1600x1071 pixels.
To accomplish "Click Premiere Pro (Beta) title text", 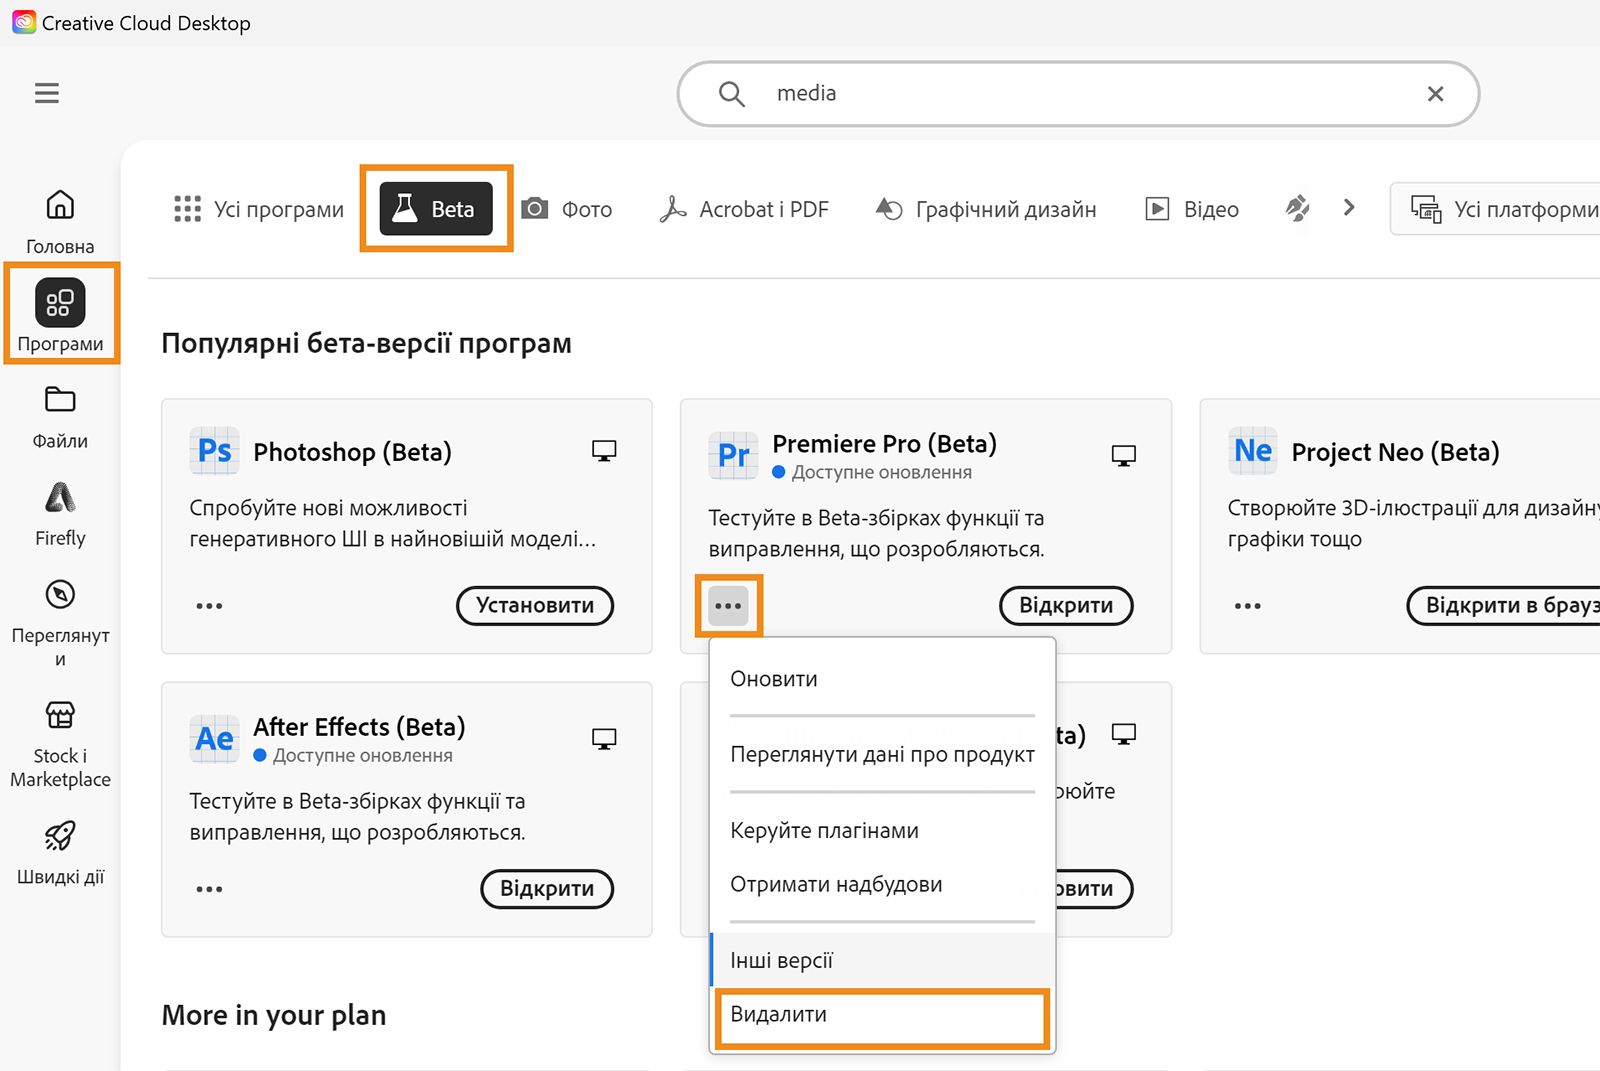I will point(884,444).
